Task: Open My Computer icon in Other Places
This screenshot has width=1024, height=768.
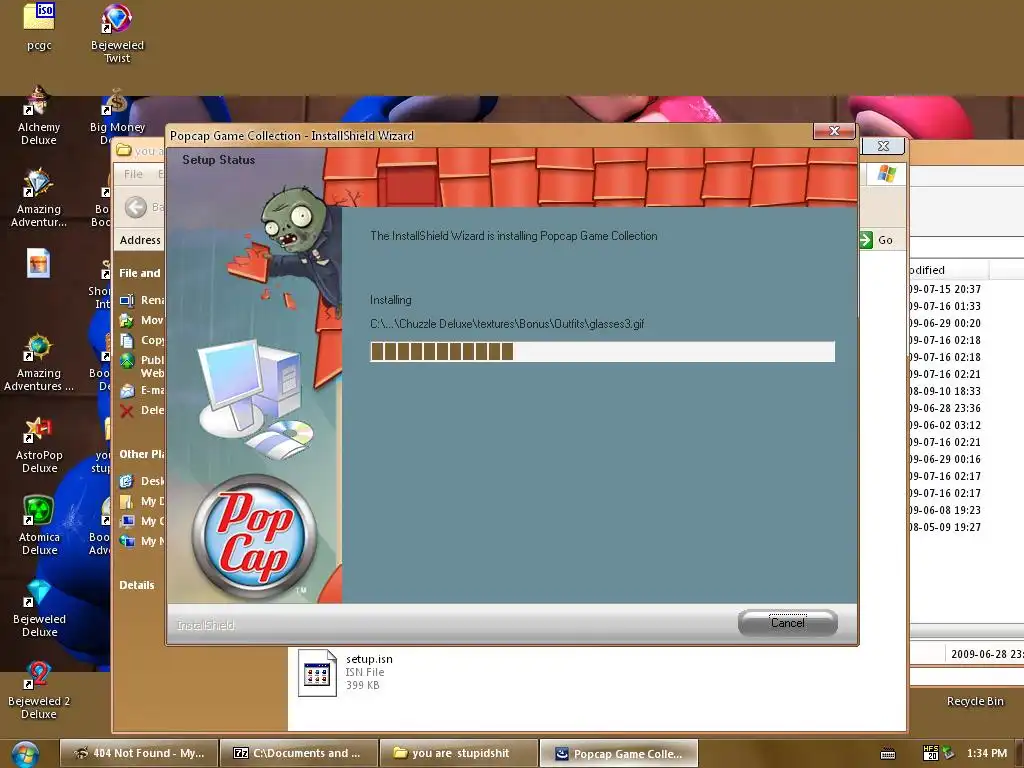Action: (127, 521)
